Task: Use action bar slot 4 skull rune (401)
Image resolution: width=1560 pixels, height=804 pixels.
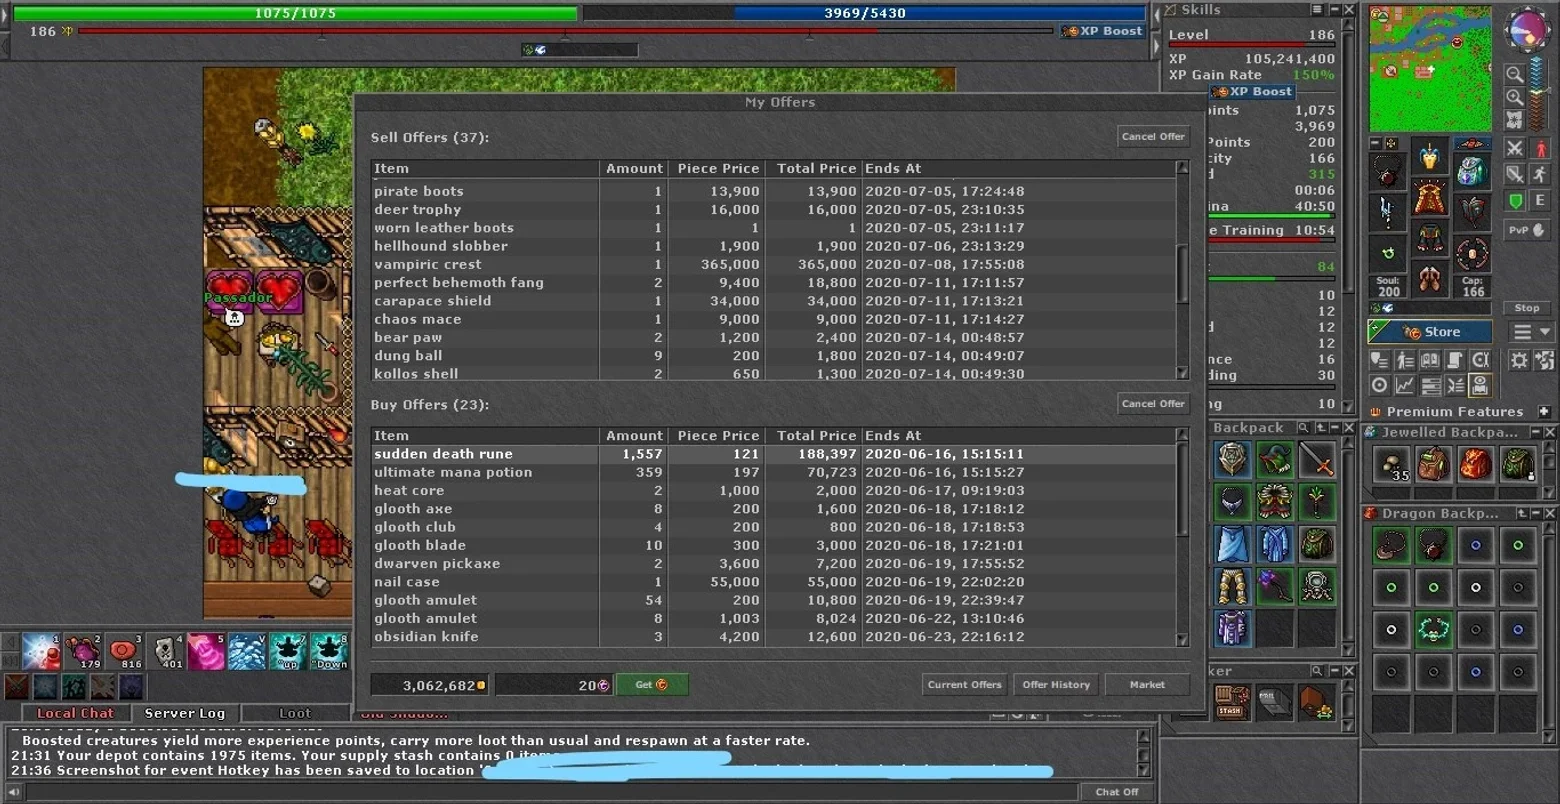Action: (164, 651)
